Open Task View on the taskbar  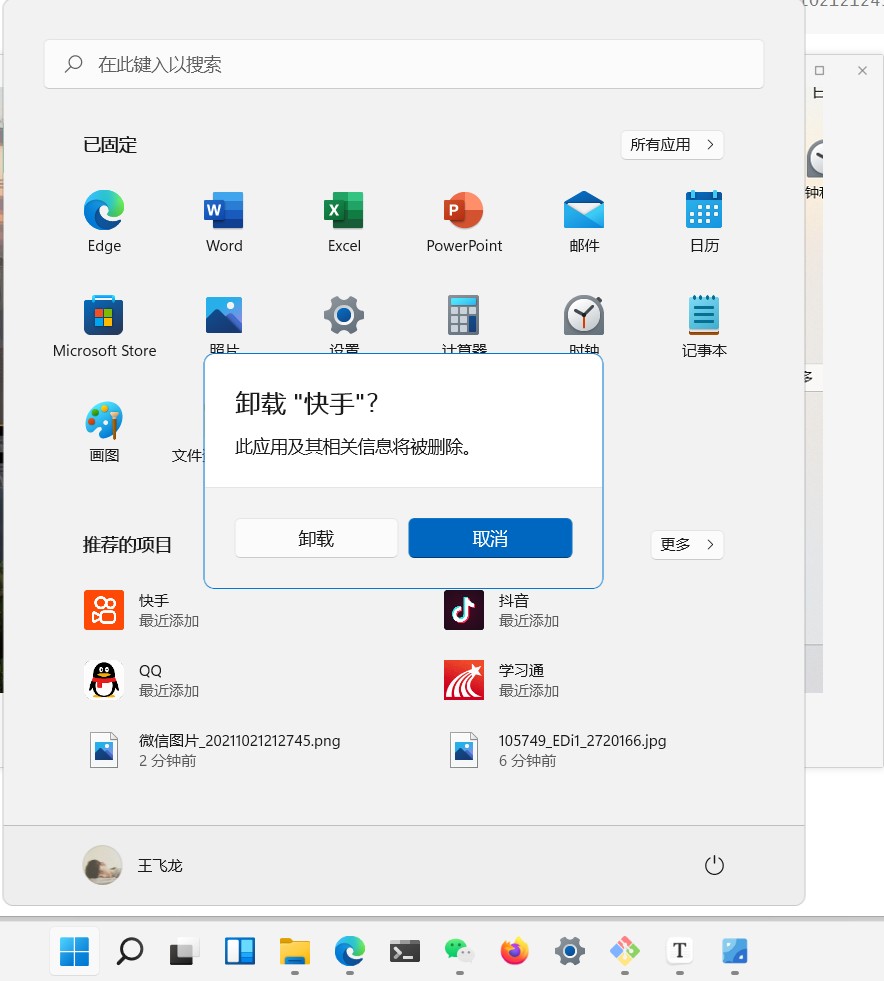185,951
